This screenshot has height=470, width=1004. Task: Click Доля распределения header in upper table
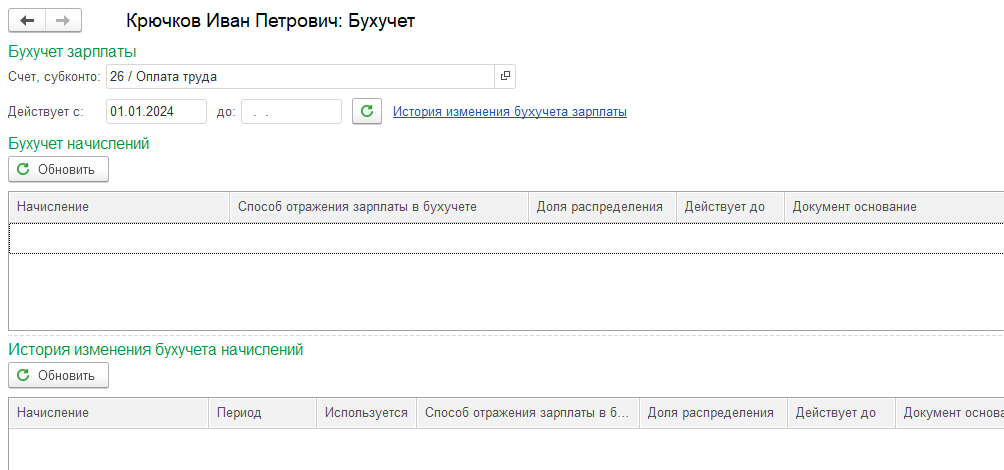(603, 207)
